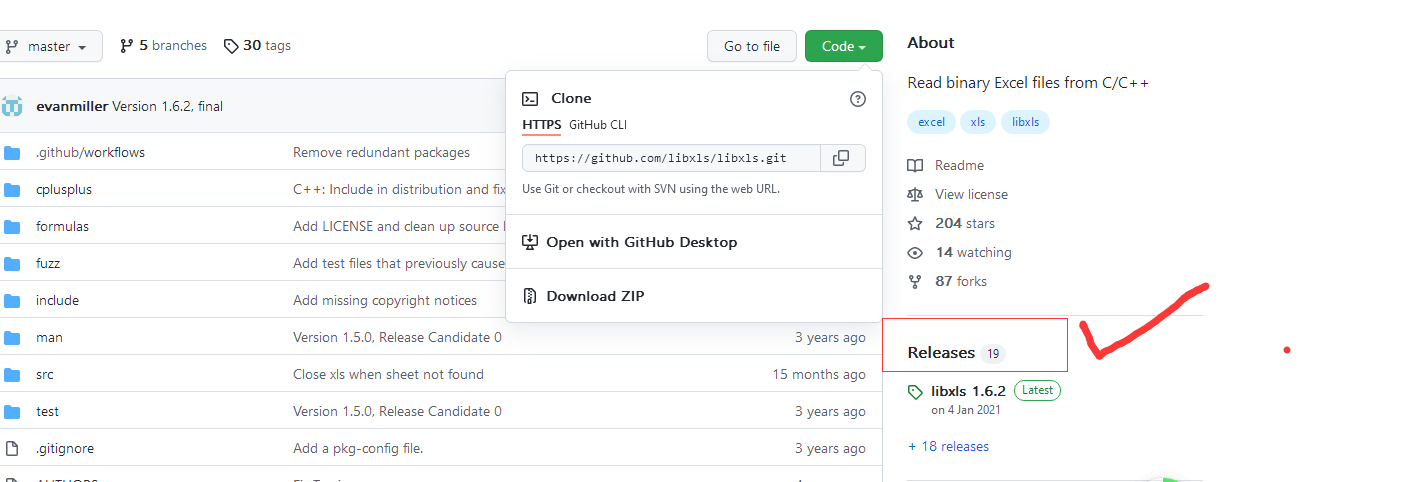This screenshot has height=482, width=1415.
Task: Click the excel topic tag
Action: click(x=931, y=122)
